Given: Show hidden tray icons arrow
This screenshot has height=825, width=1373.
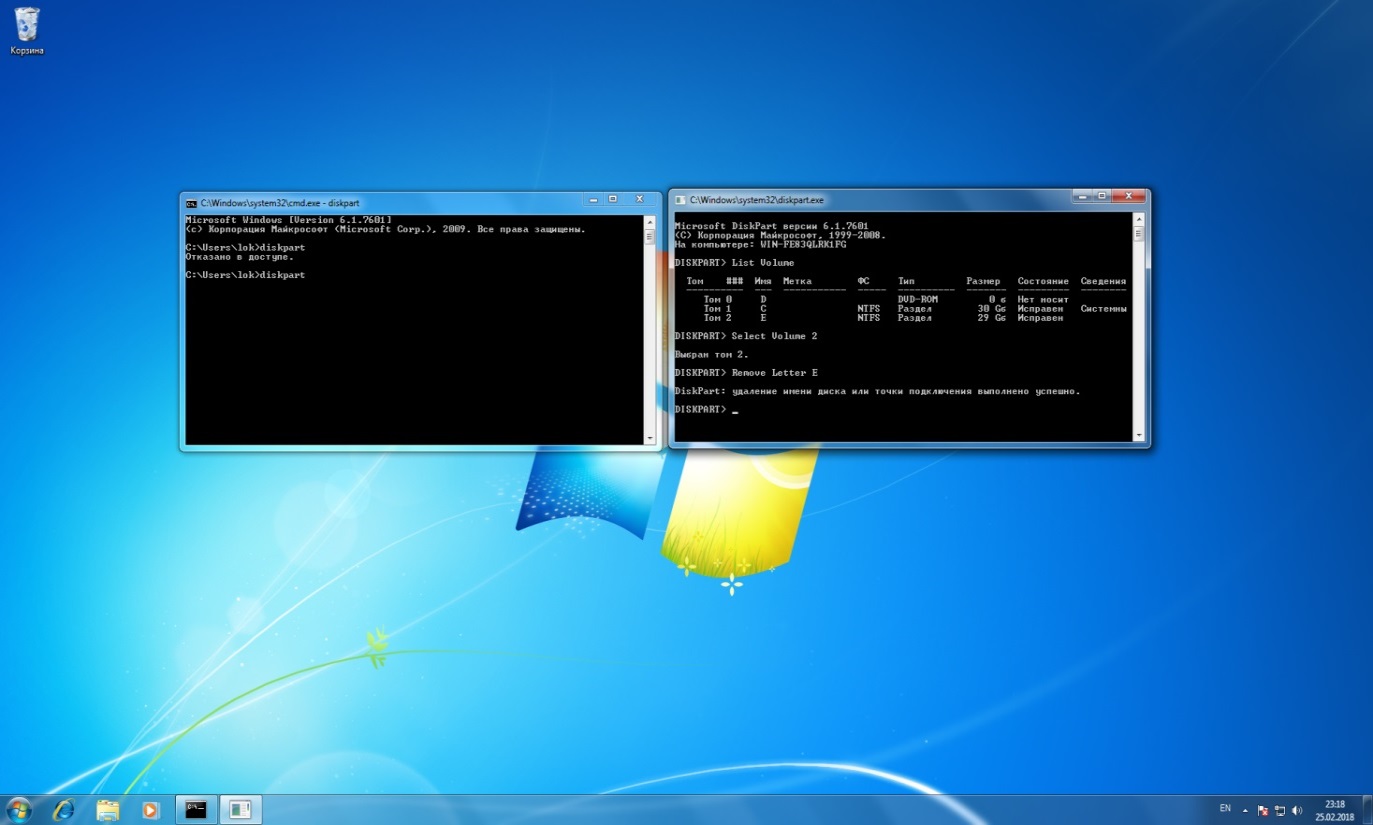Looking at the screenshot, I should point(1245,810).
